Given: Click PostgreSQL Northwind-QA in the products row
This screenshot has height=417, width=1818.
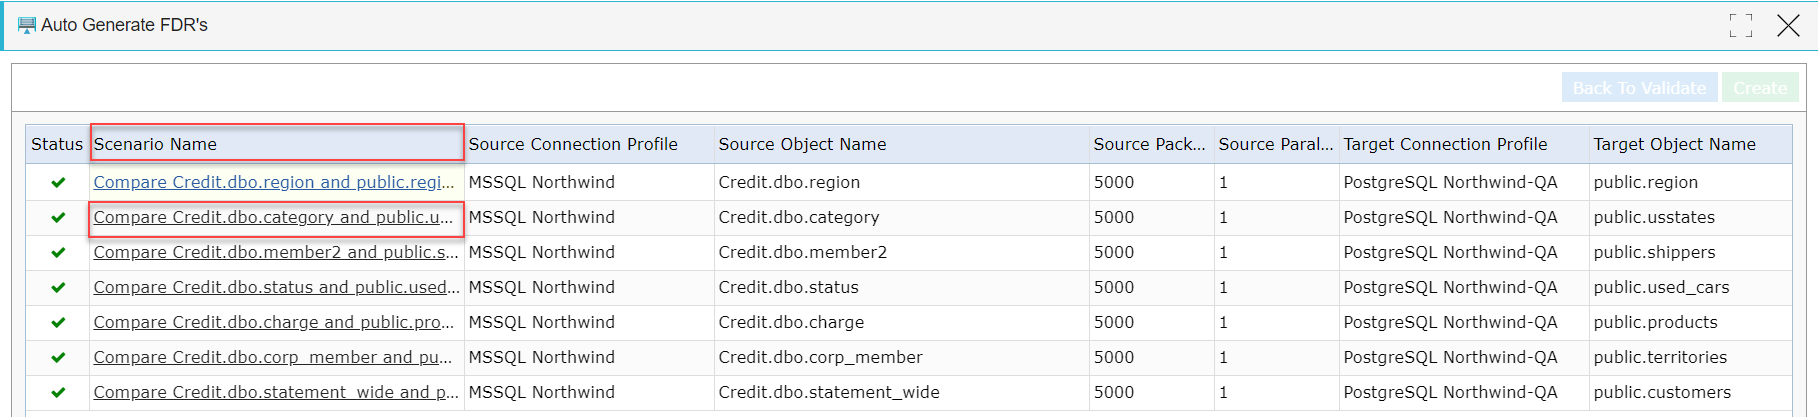Looking at the screenshot, I should click(1450, 322).
